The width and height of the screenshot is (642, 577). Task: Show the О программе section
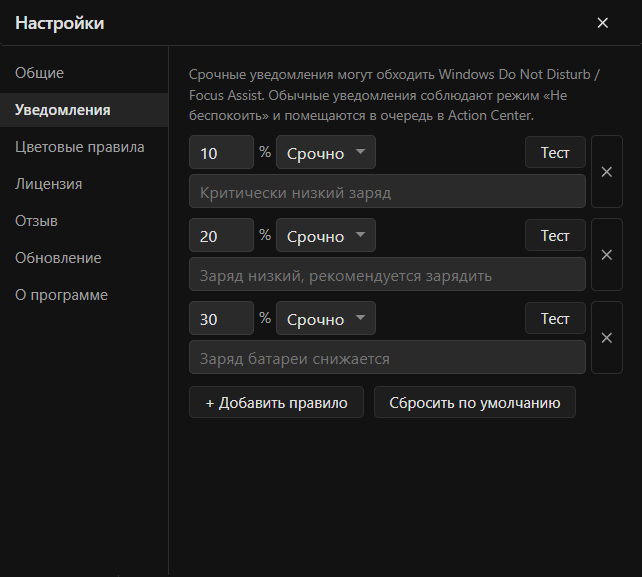pyautogui.click(x=84, y=295)
